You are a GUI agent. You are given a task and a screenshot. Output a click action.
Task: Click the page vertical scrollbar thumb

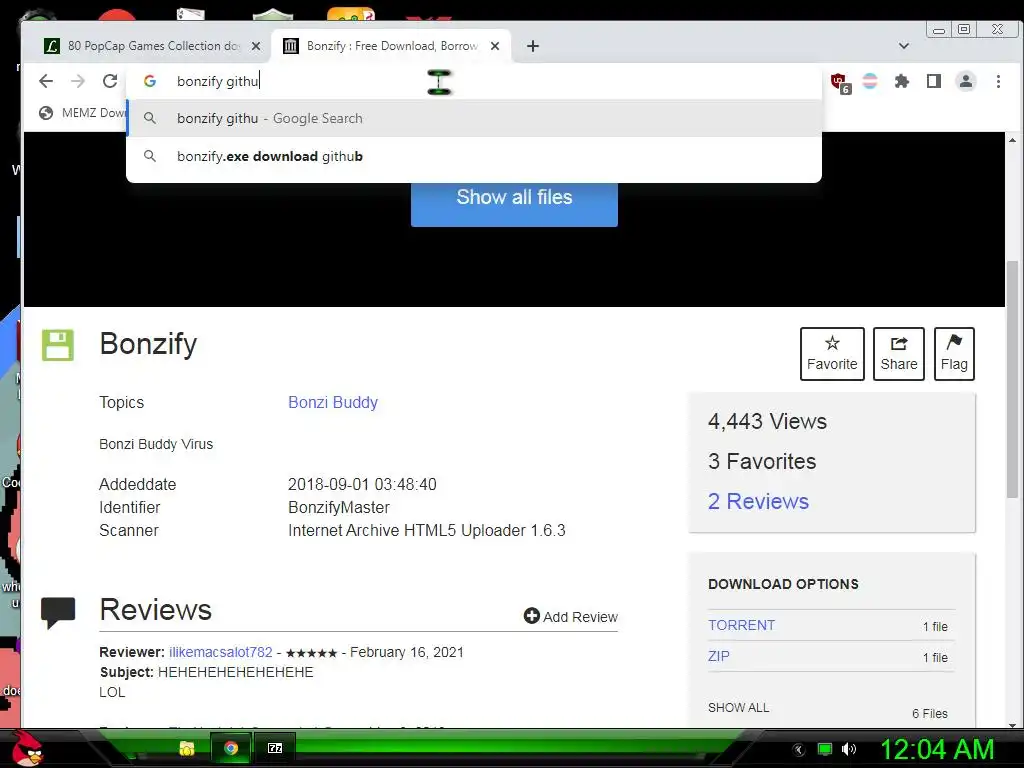(x=1012, y=379)
